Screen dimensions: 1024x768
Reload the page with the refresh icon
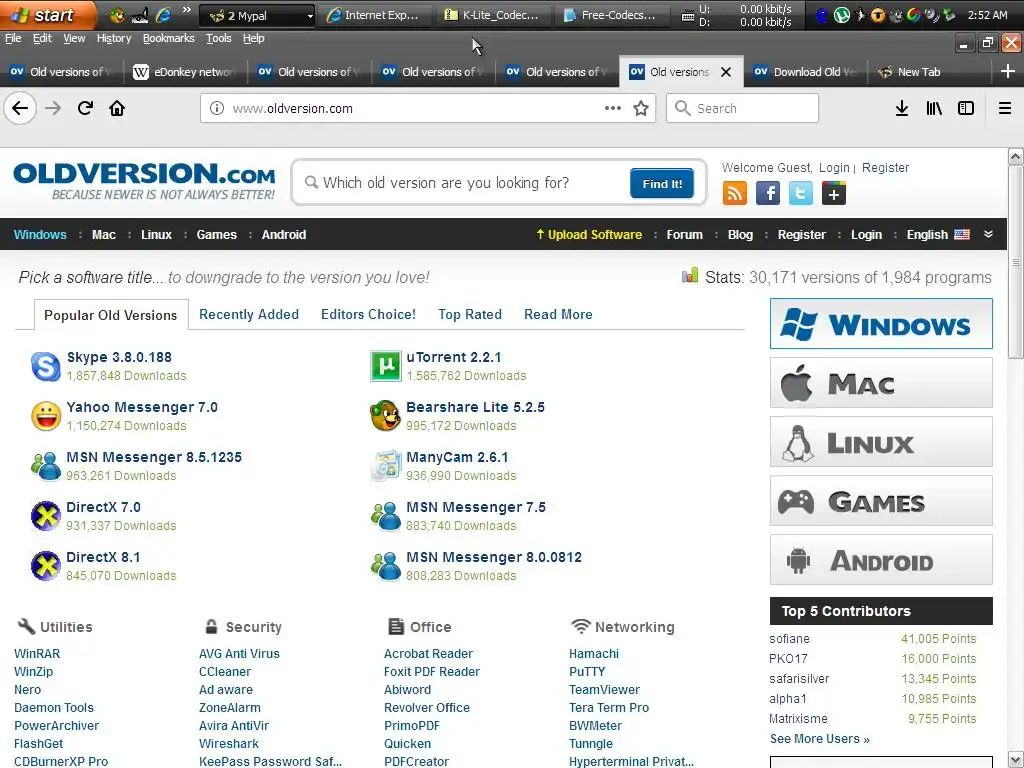pos(85,108)
